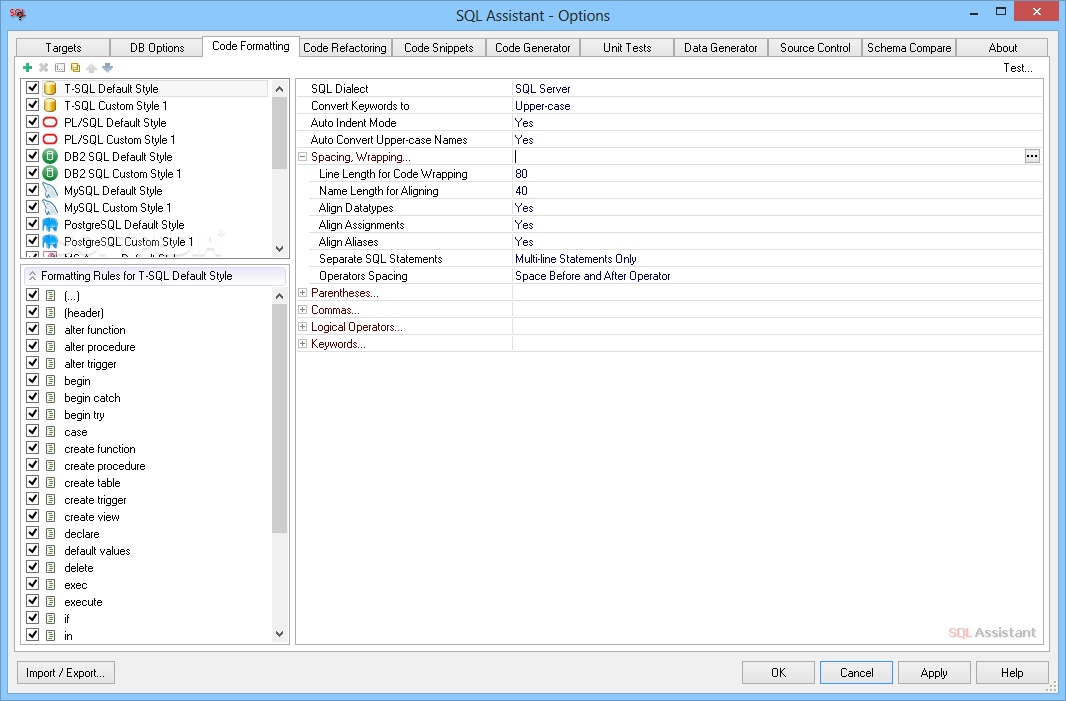This screenshot has width=1066, height=701.
Task: Uncheck the 'begin try' rule checkbox
Action: [32, 414]
